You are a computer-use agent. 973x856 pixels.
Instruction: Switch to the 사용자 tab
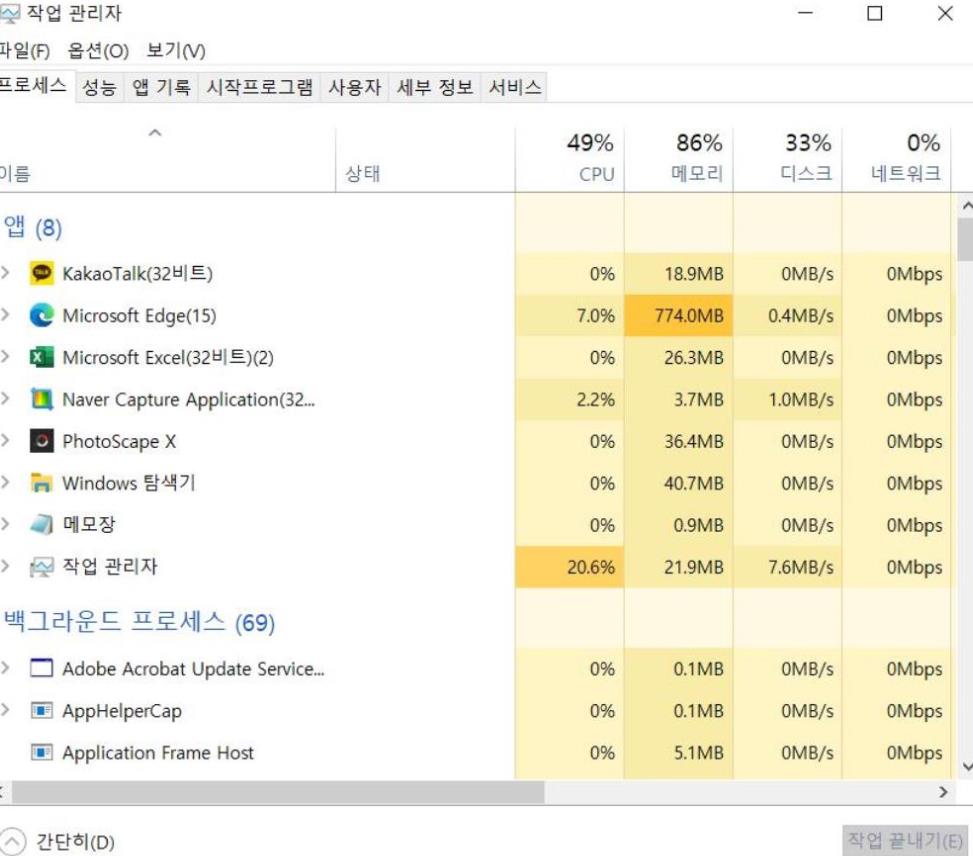[354, 87]
